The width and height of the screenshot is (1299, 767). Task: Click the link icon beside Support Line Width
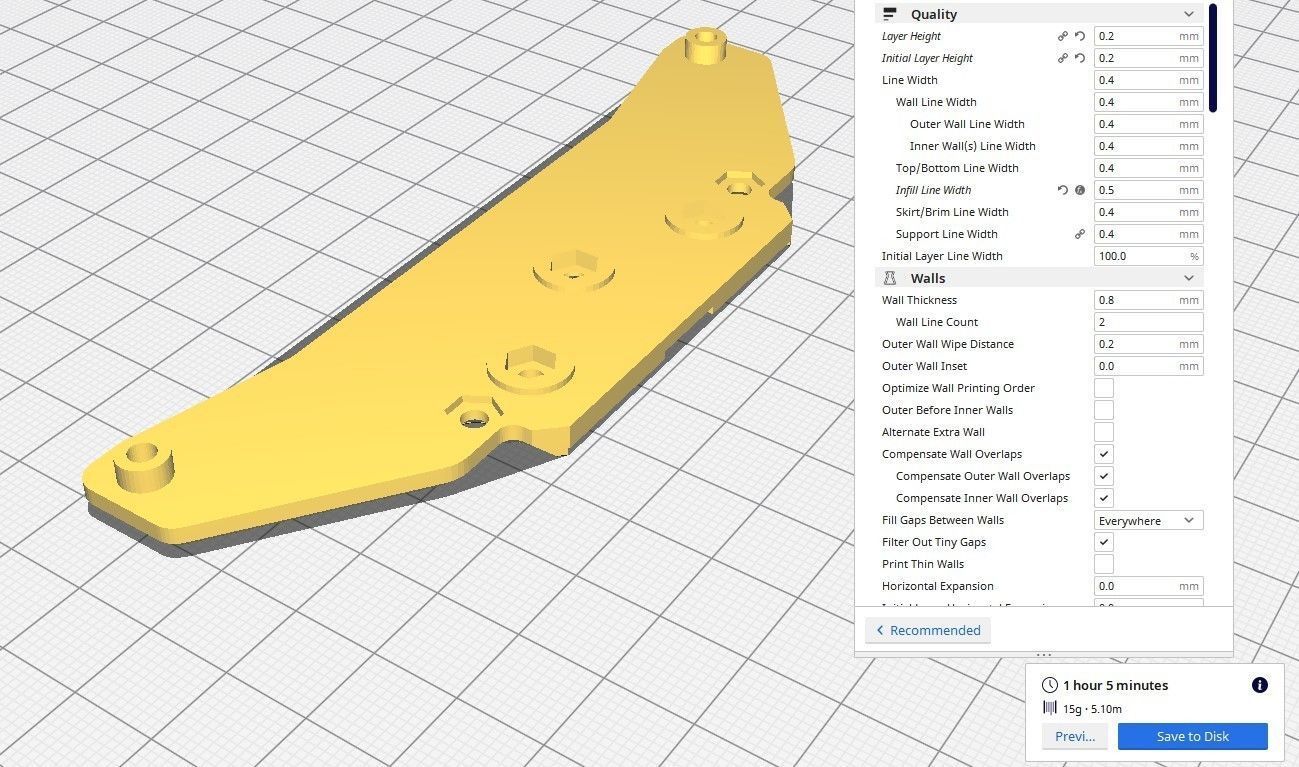(1080, 234)
